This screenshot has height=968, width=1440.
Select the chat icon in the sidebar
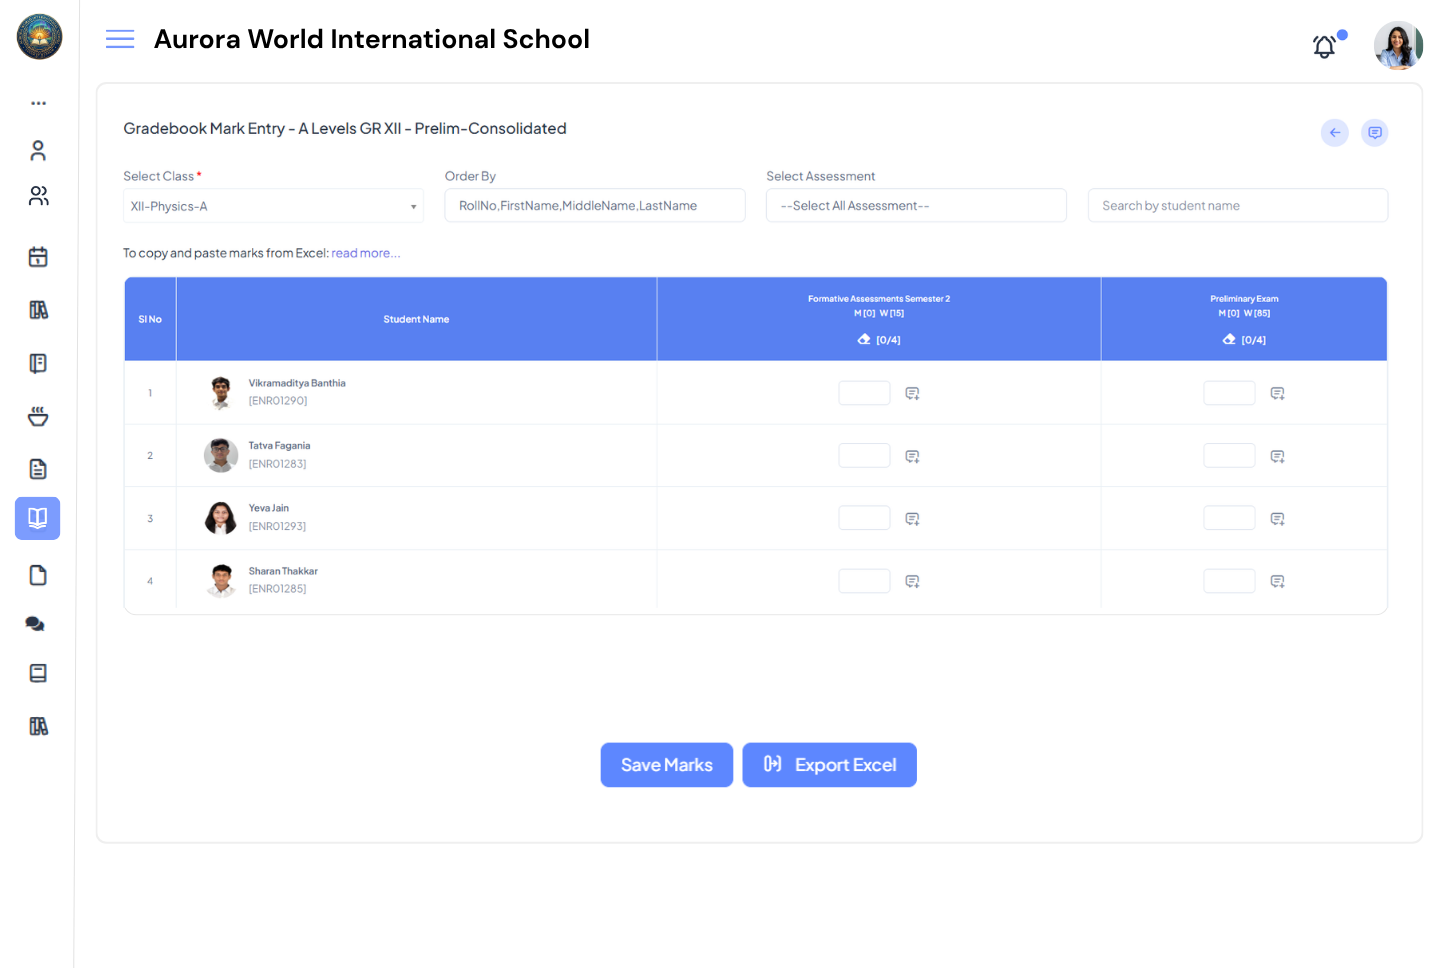(x=34, y=623)
